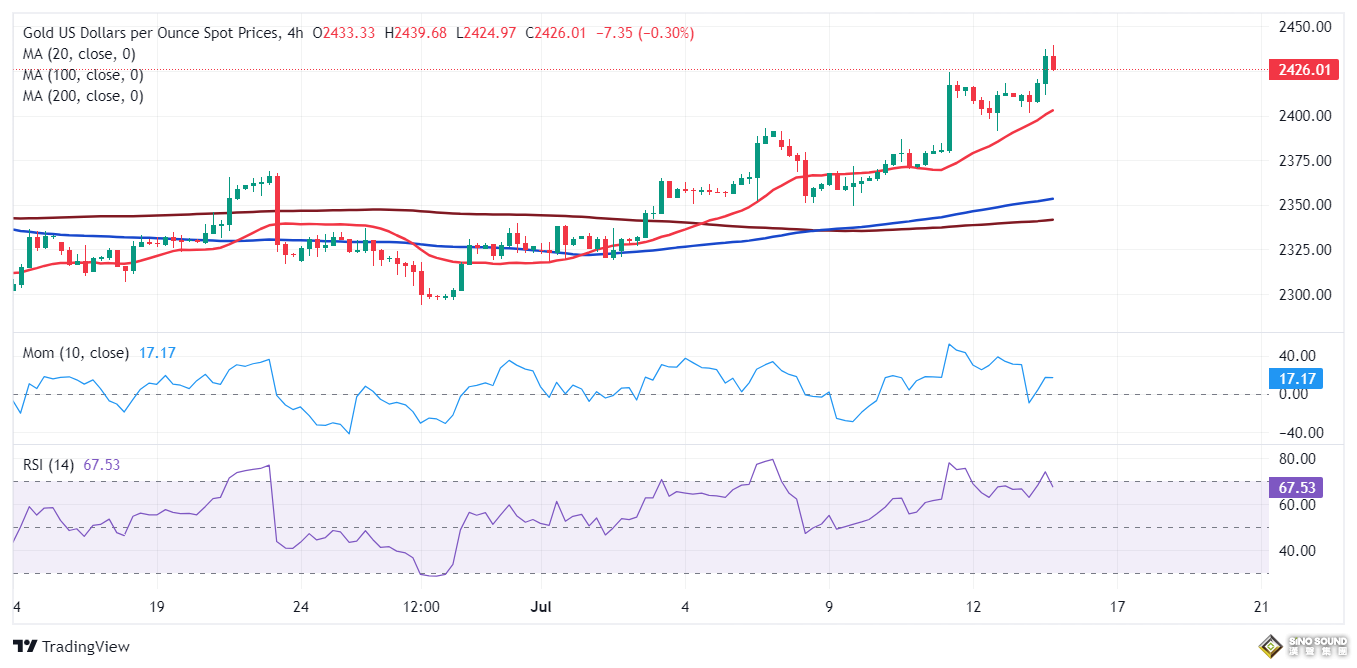Click the 12:00 time axis label
Screen dimensions: 1357x668
420,606
